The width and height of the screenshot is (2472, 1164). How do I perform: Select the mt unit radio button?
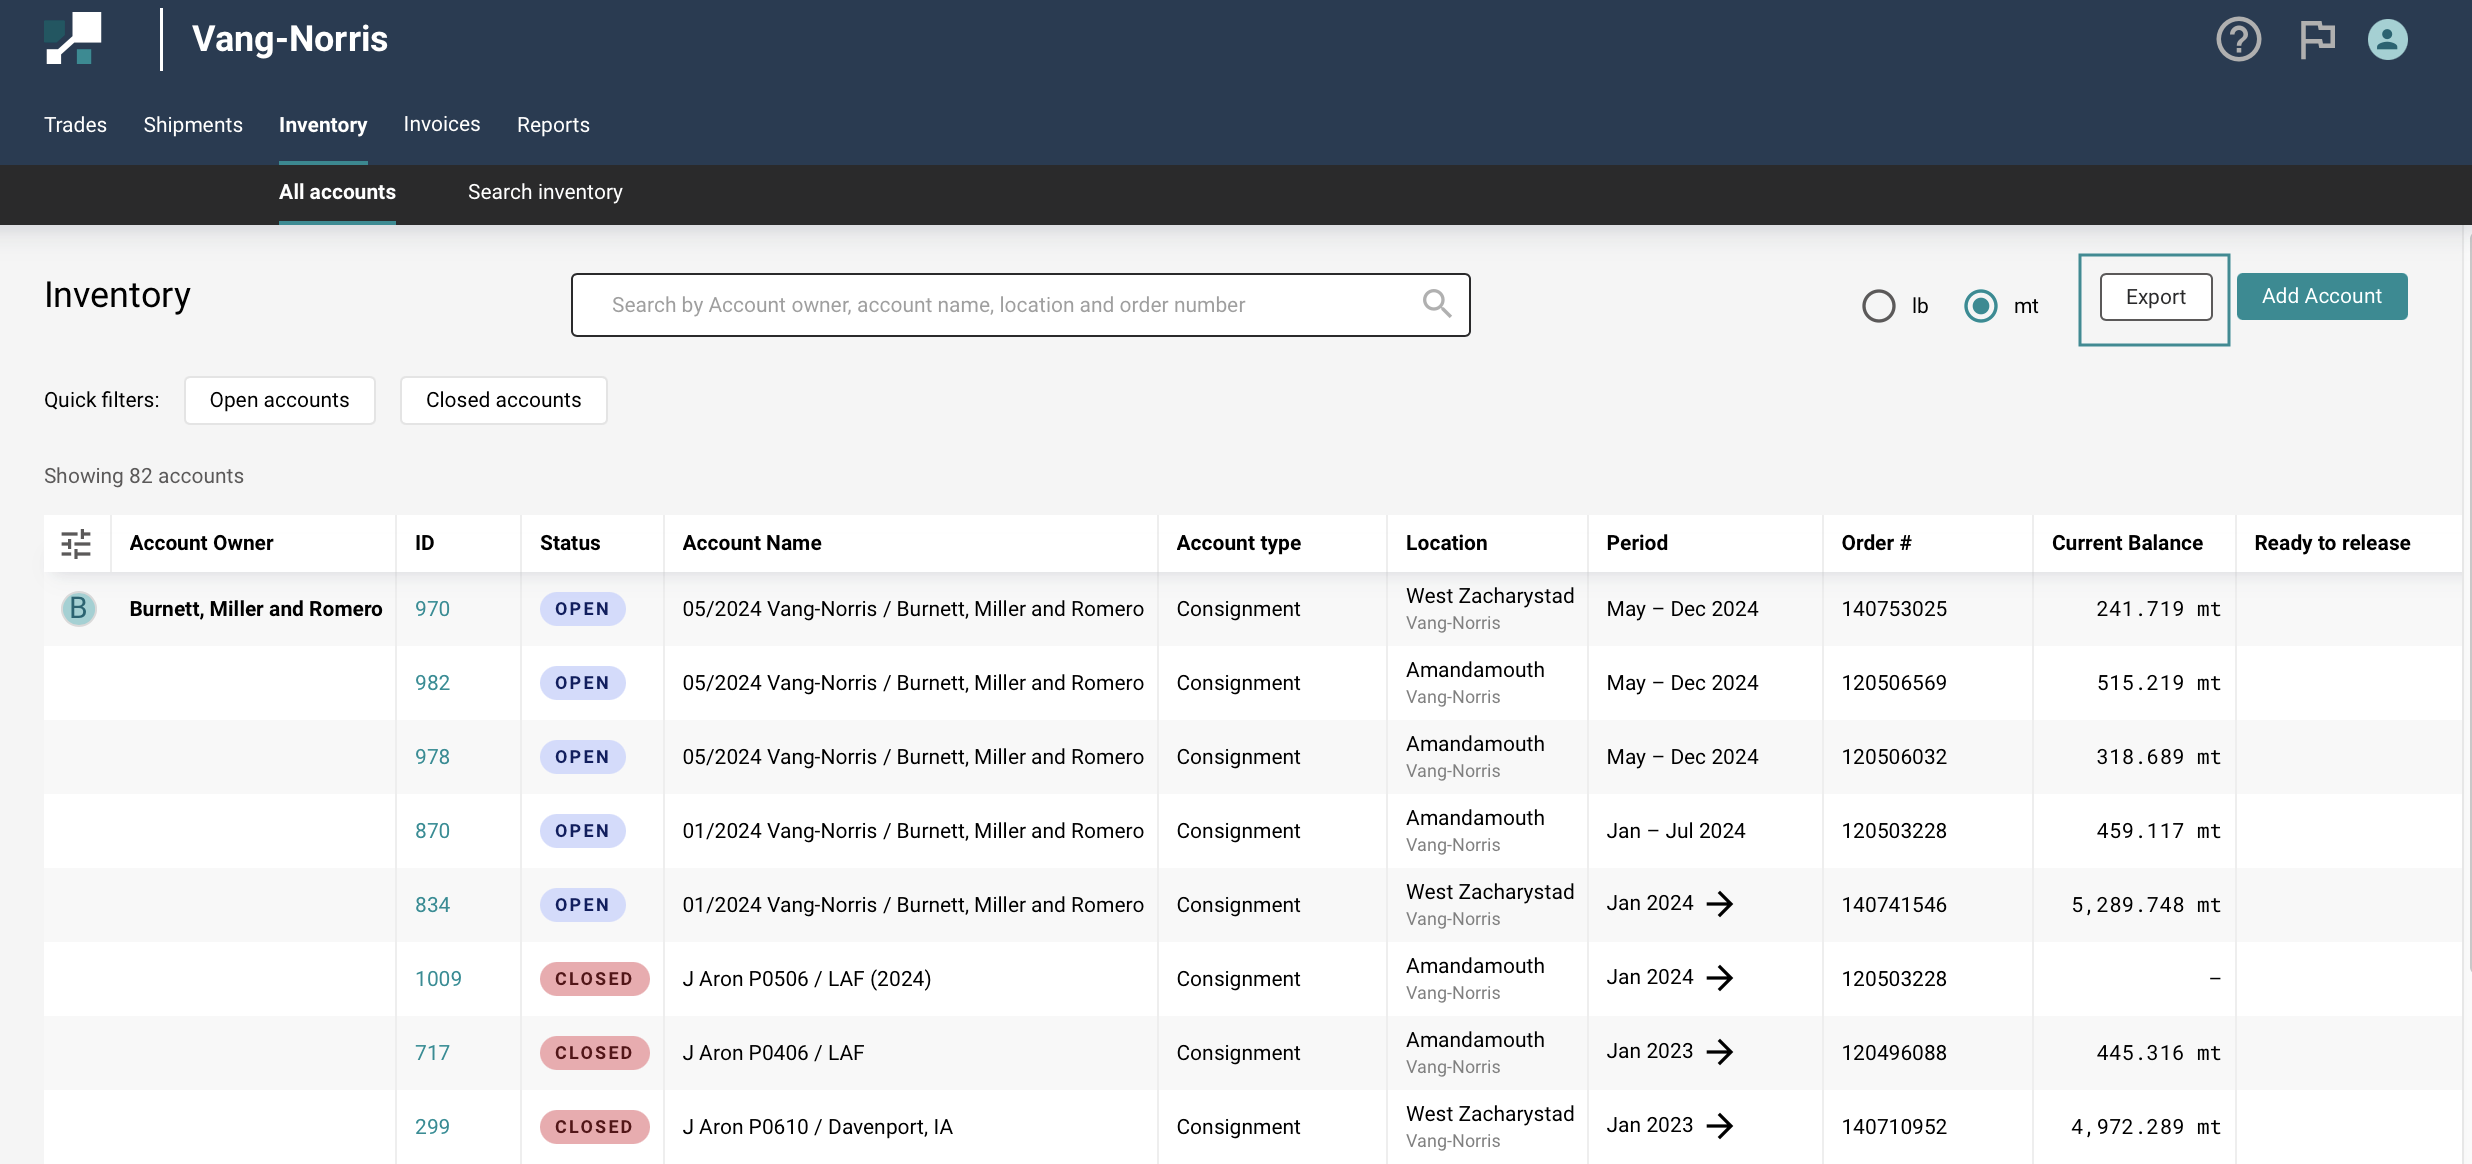1980,306
